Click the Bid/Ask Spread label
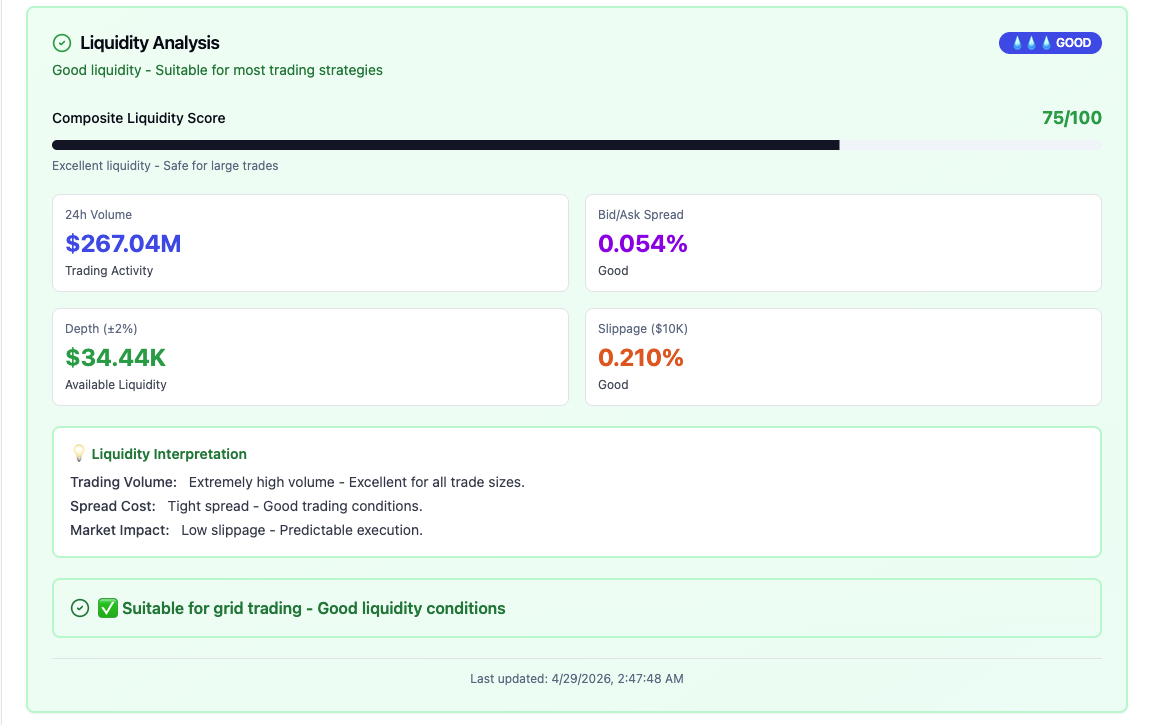 [640, 215]
